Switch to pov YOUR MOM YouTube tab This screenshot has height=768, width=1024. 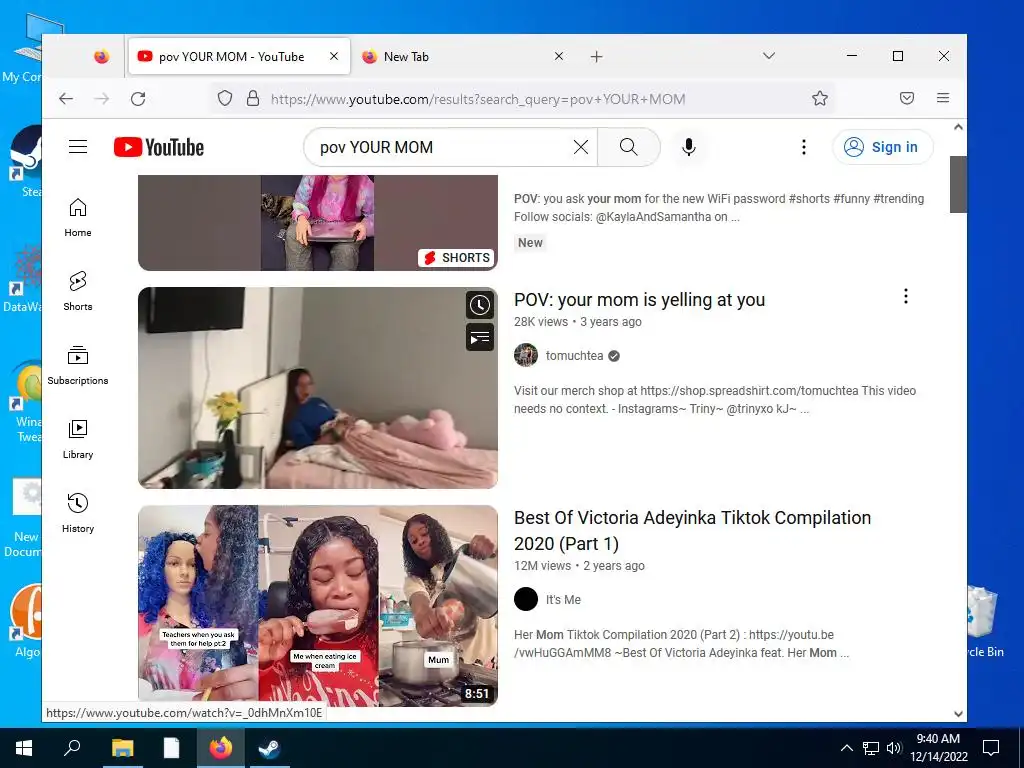coord(239,57)
